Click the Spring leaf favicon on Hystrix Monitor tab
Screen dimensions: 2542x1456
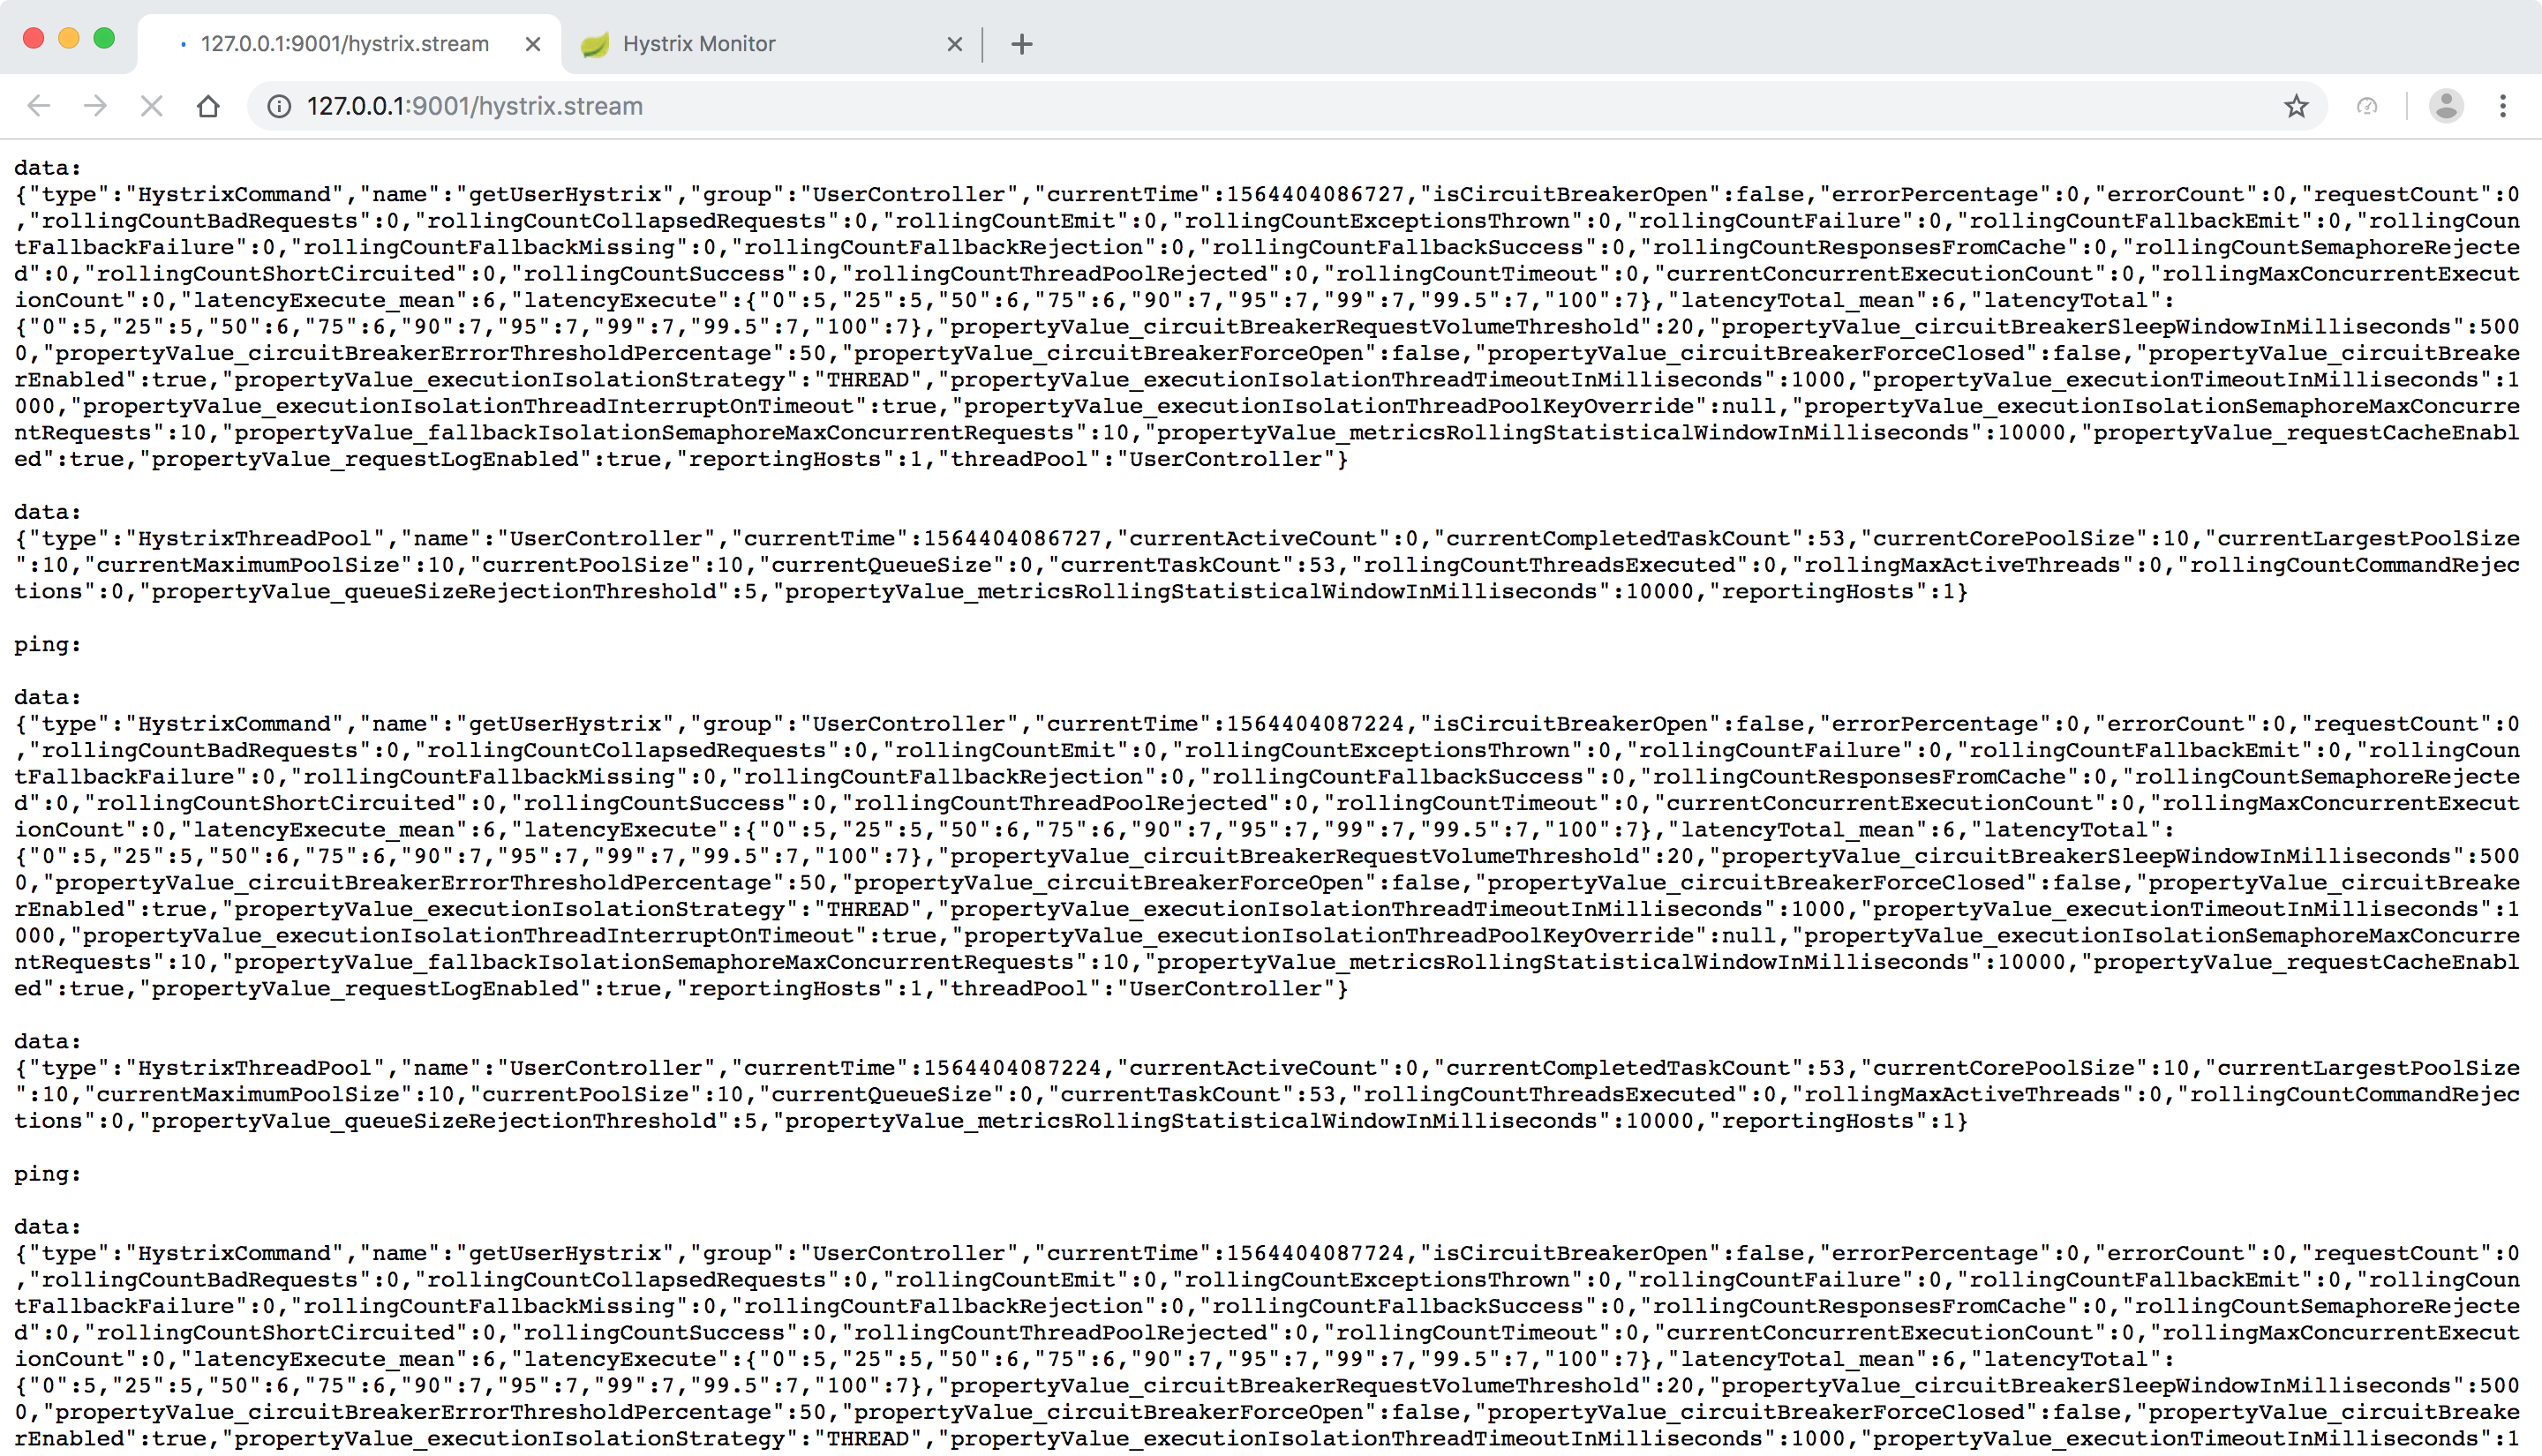(x=595, y=44)
